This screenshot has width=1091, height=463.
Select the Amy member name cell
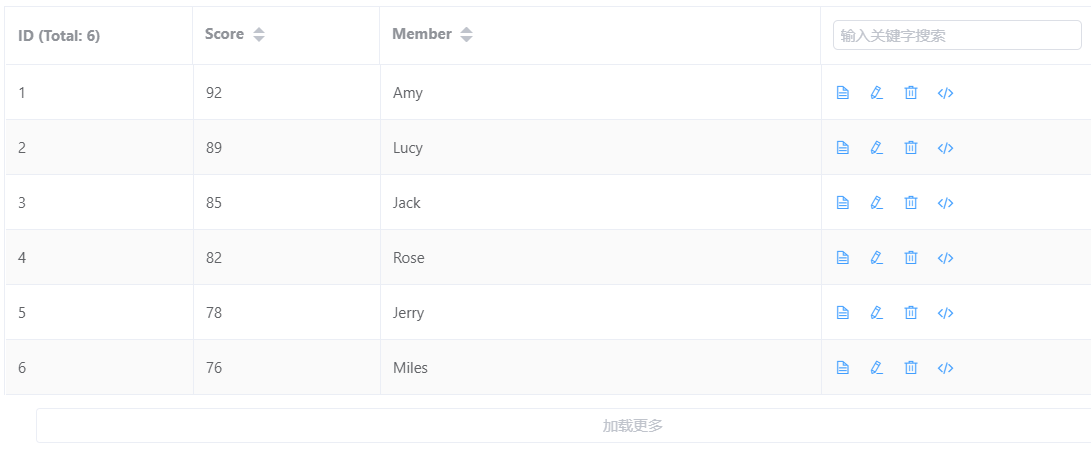(408, 93)
